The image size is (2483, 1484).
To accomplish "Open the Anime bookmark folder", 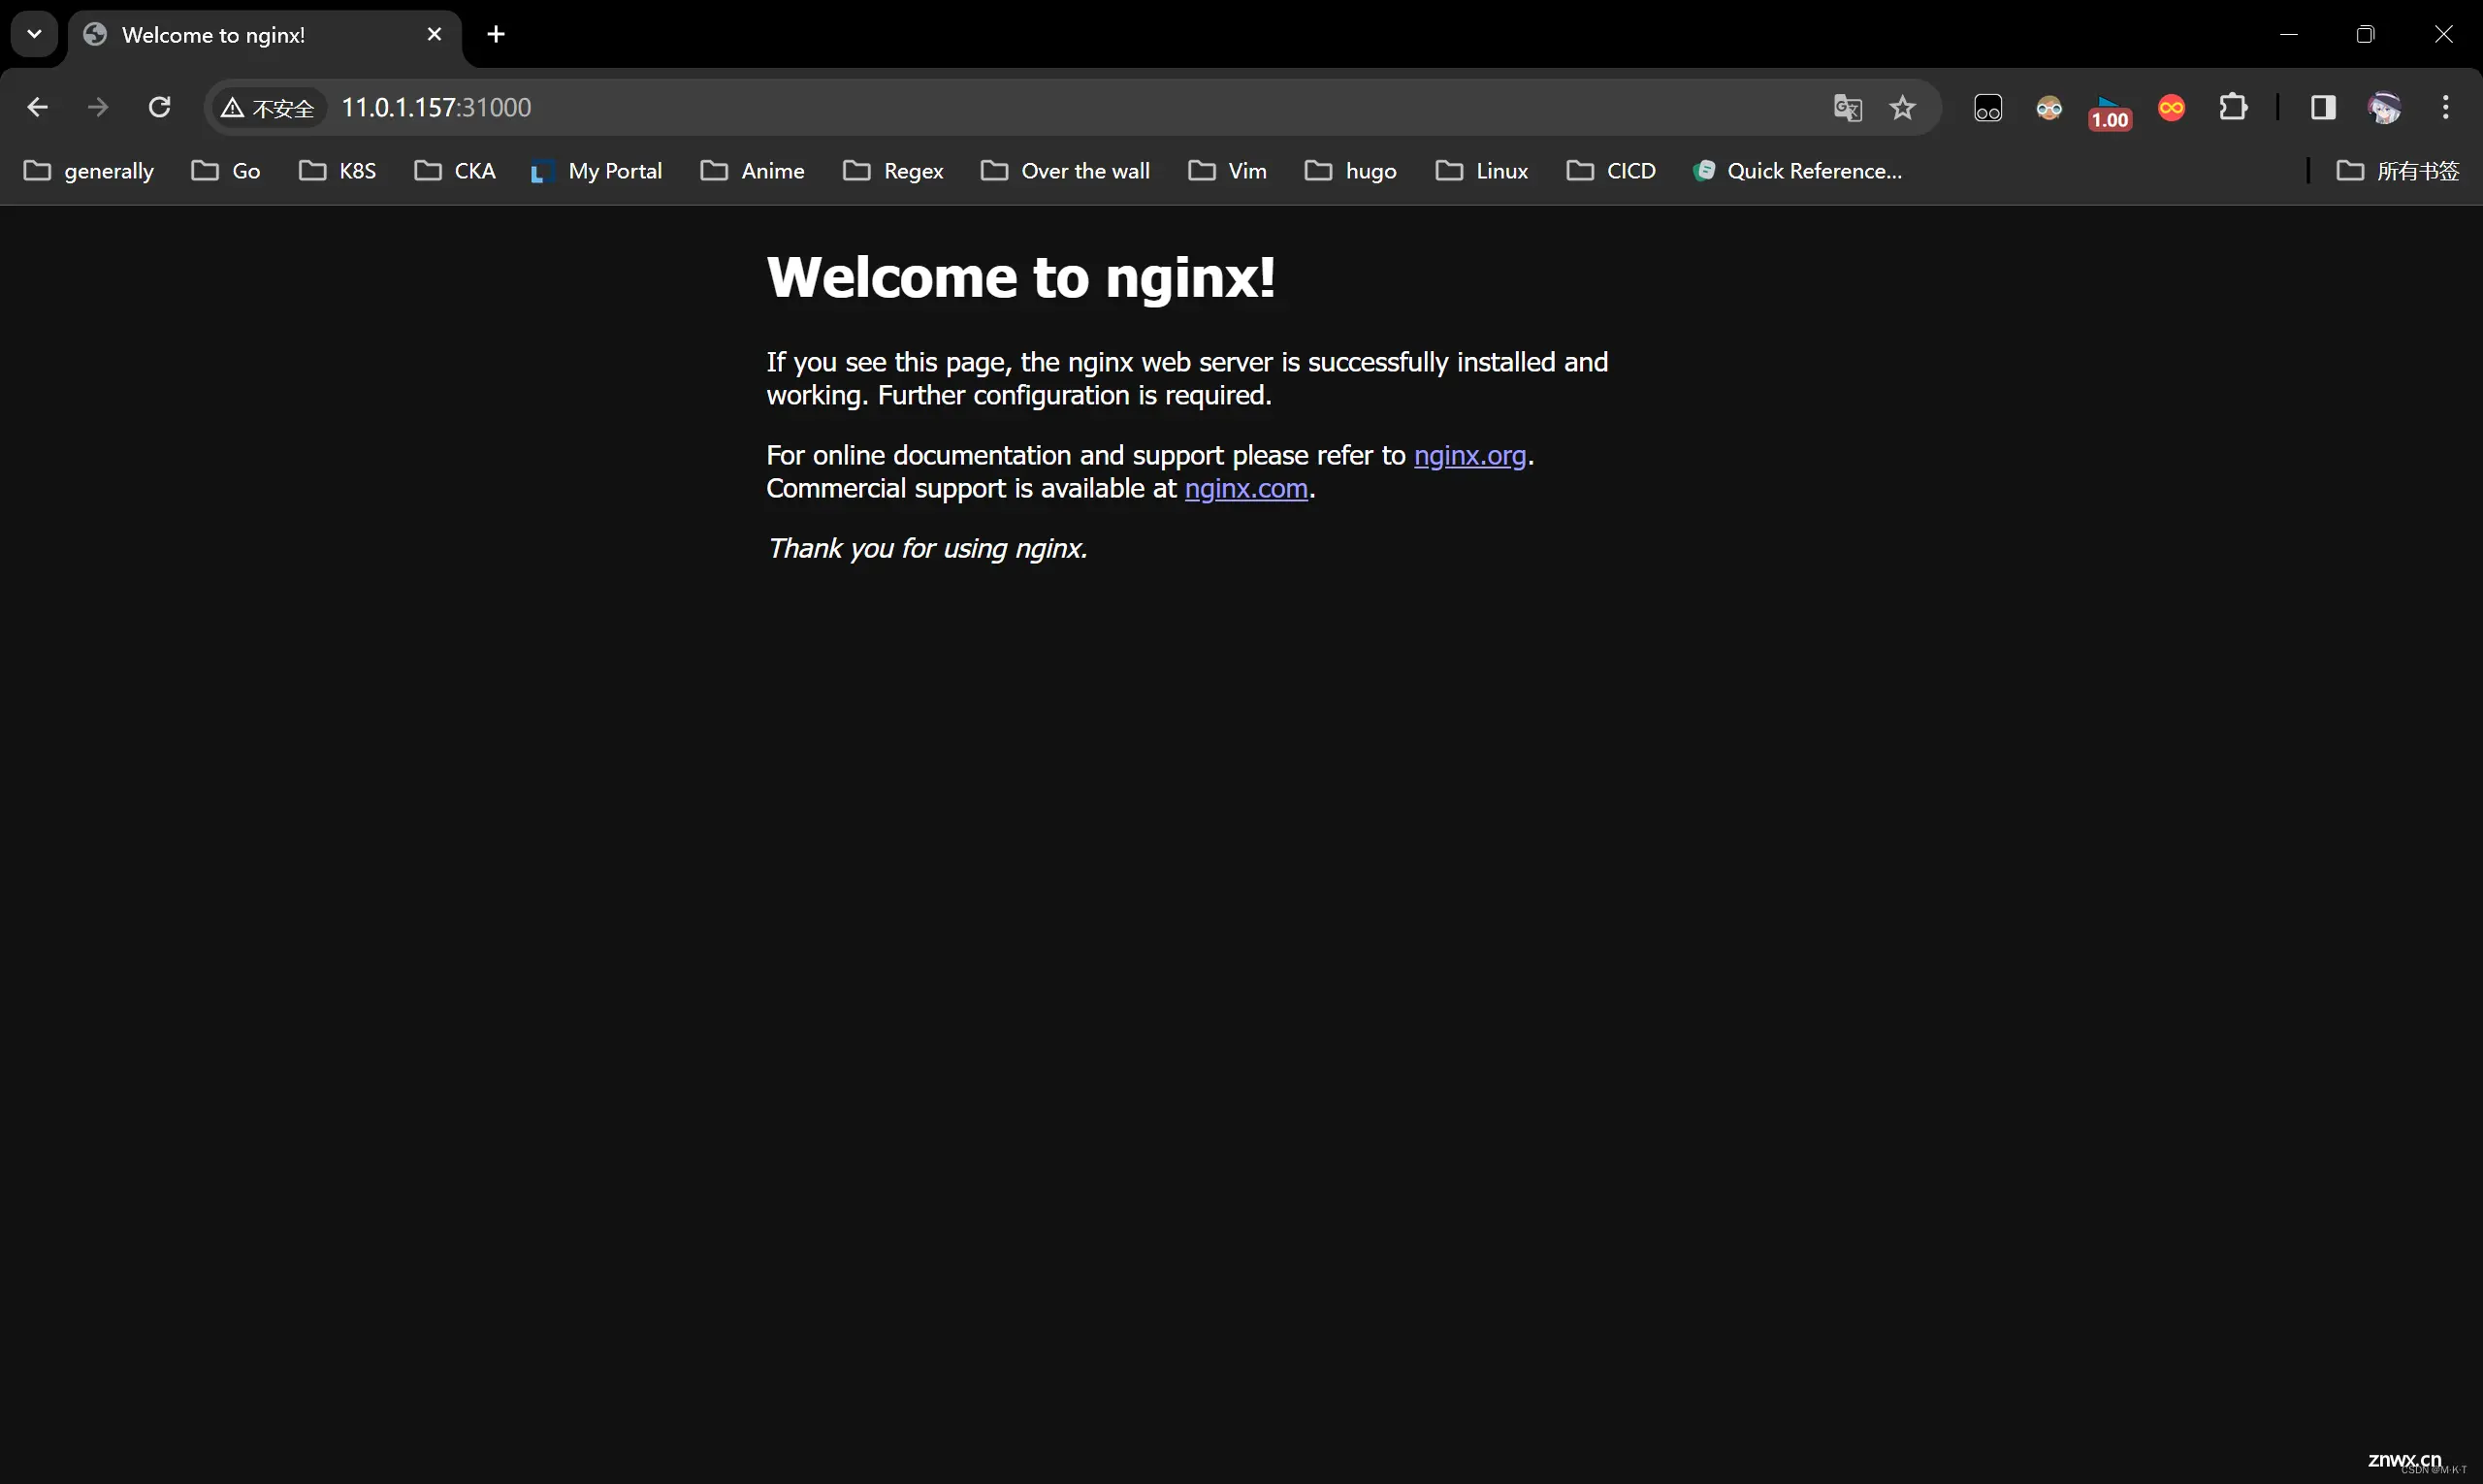I will pos(753,171).
